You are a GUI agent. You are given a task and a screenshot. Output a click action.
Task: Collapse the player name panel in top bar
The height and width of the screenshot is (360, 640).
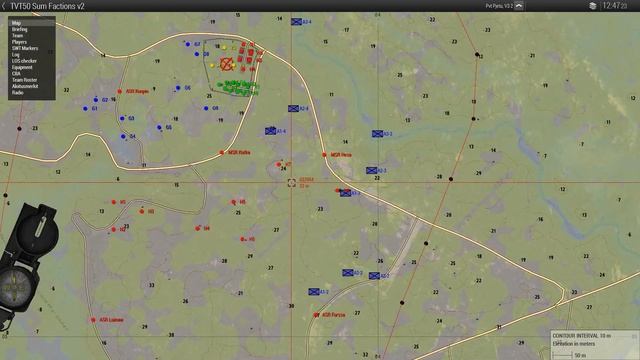[519, 6]
